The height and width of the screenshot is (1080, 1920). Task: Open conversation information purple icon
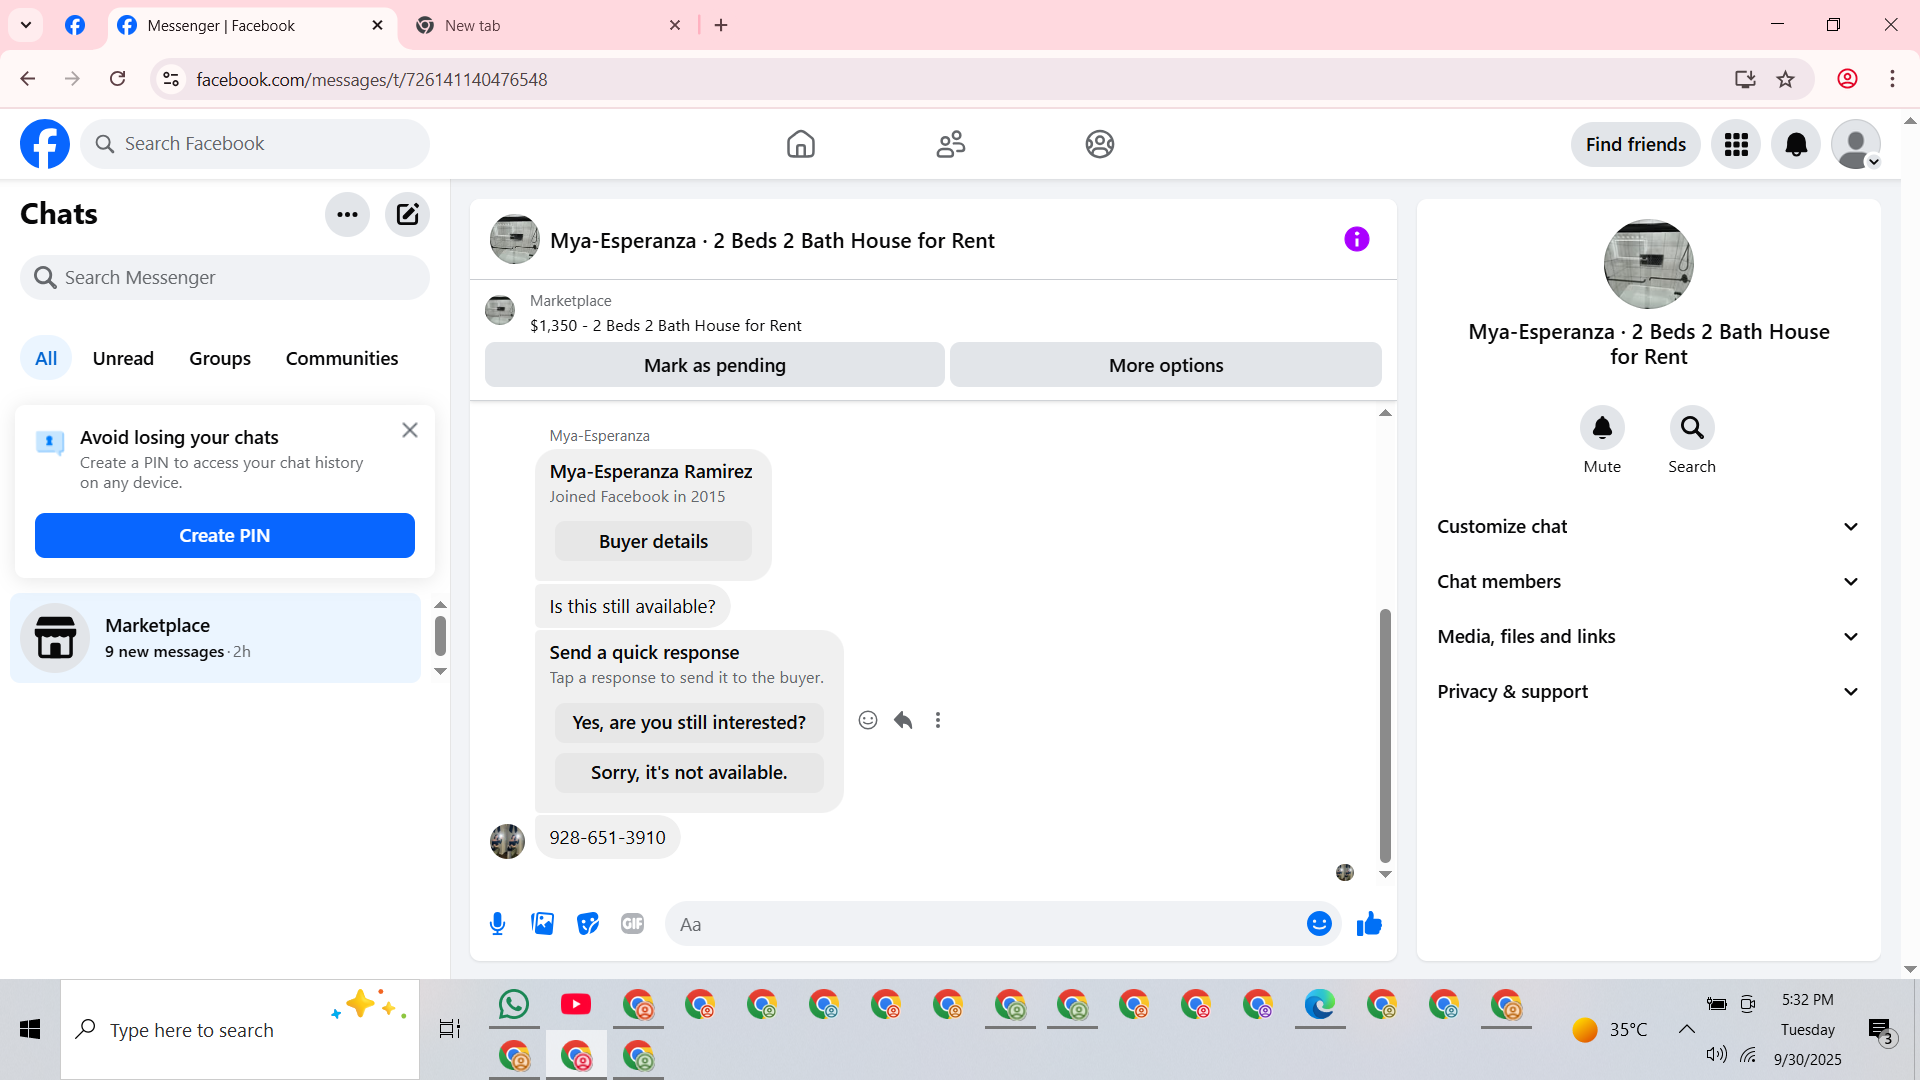pos(1357,239)
